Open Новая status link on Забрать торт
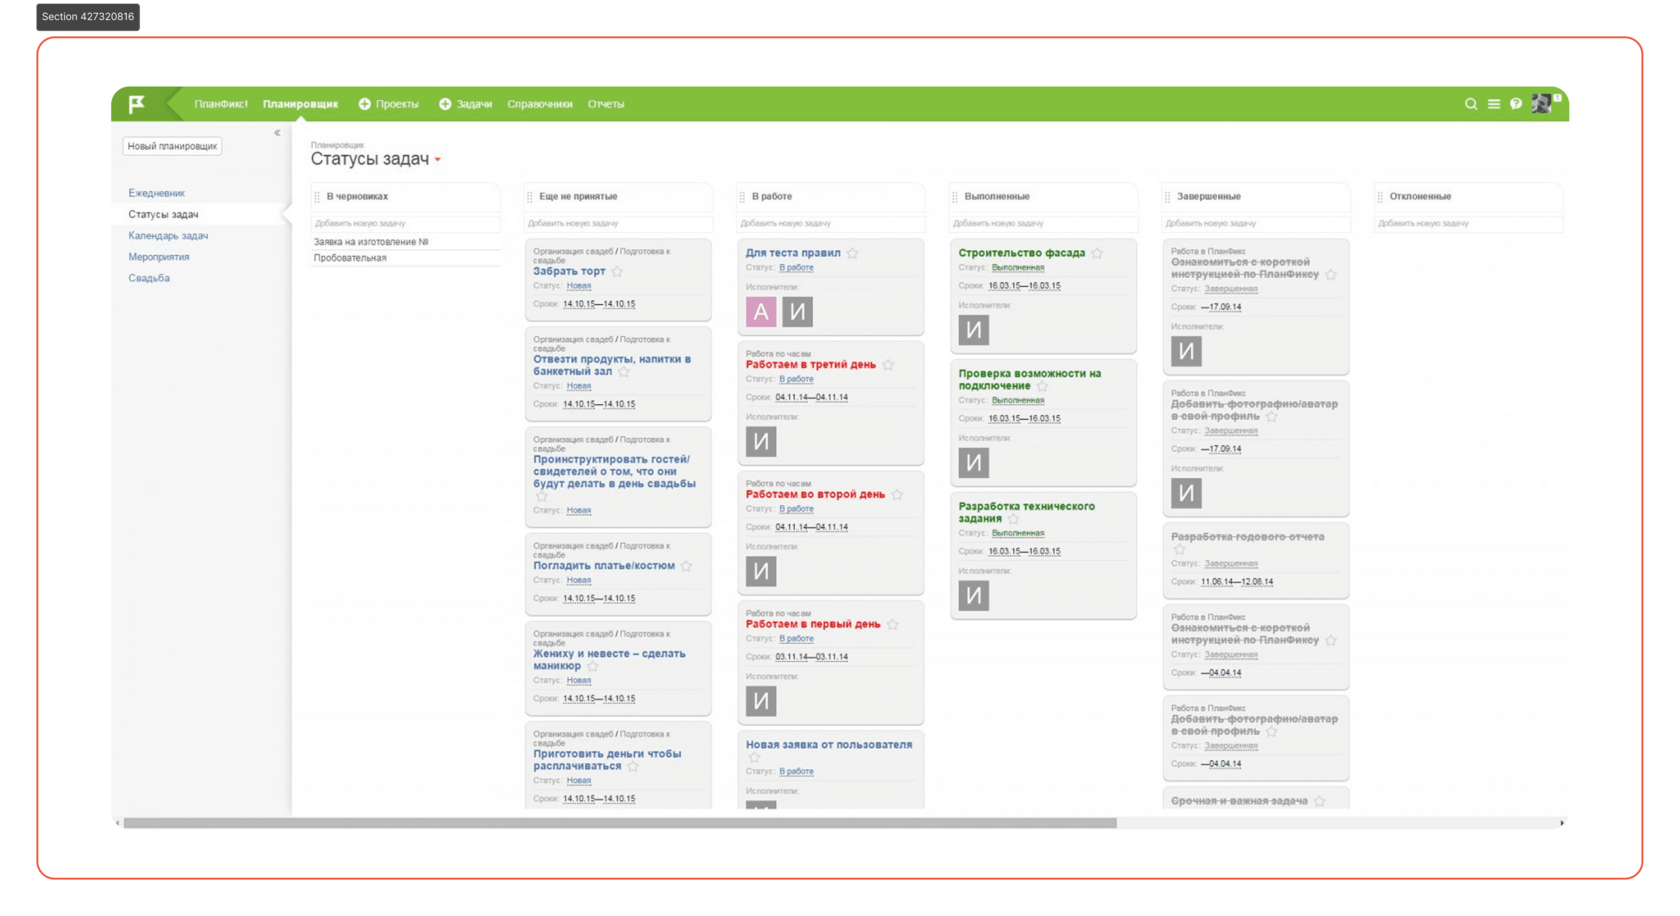Viewport: 1680px width, 916px height. click(579, 286)
